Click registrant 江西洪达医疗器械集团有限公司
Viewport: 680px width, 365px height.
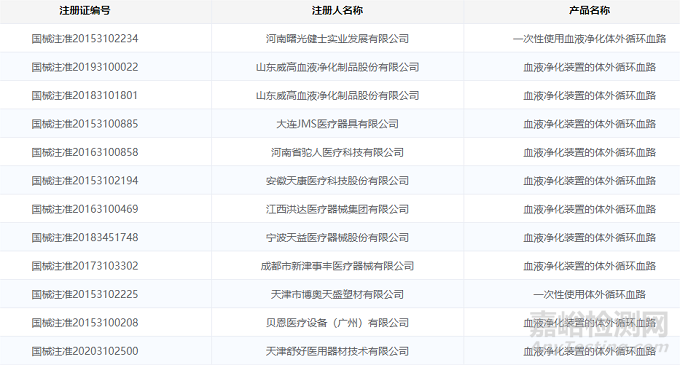pyautogui.click(x=337, y=209)
